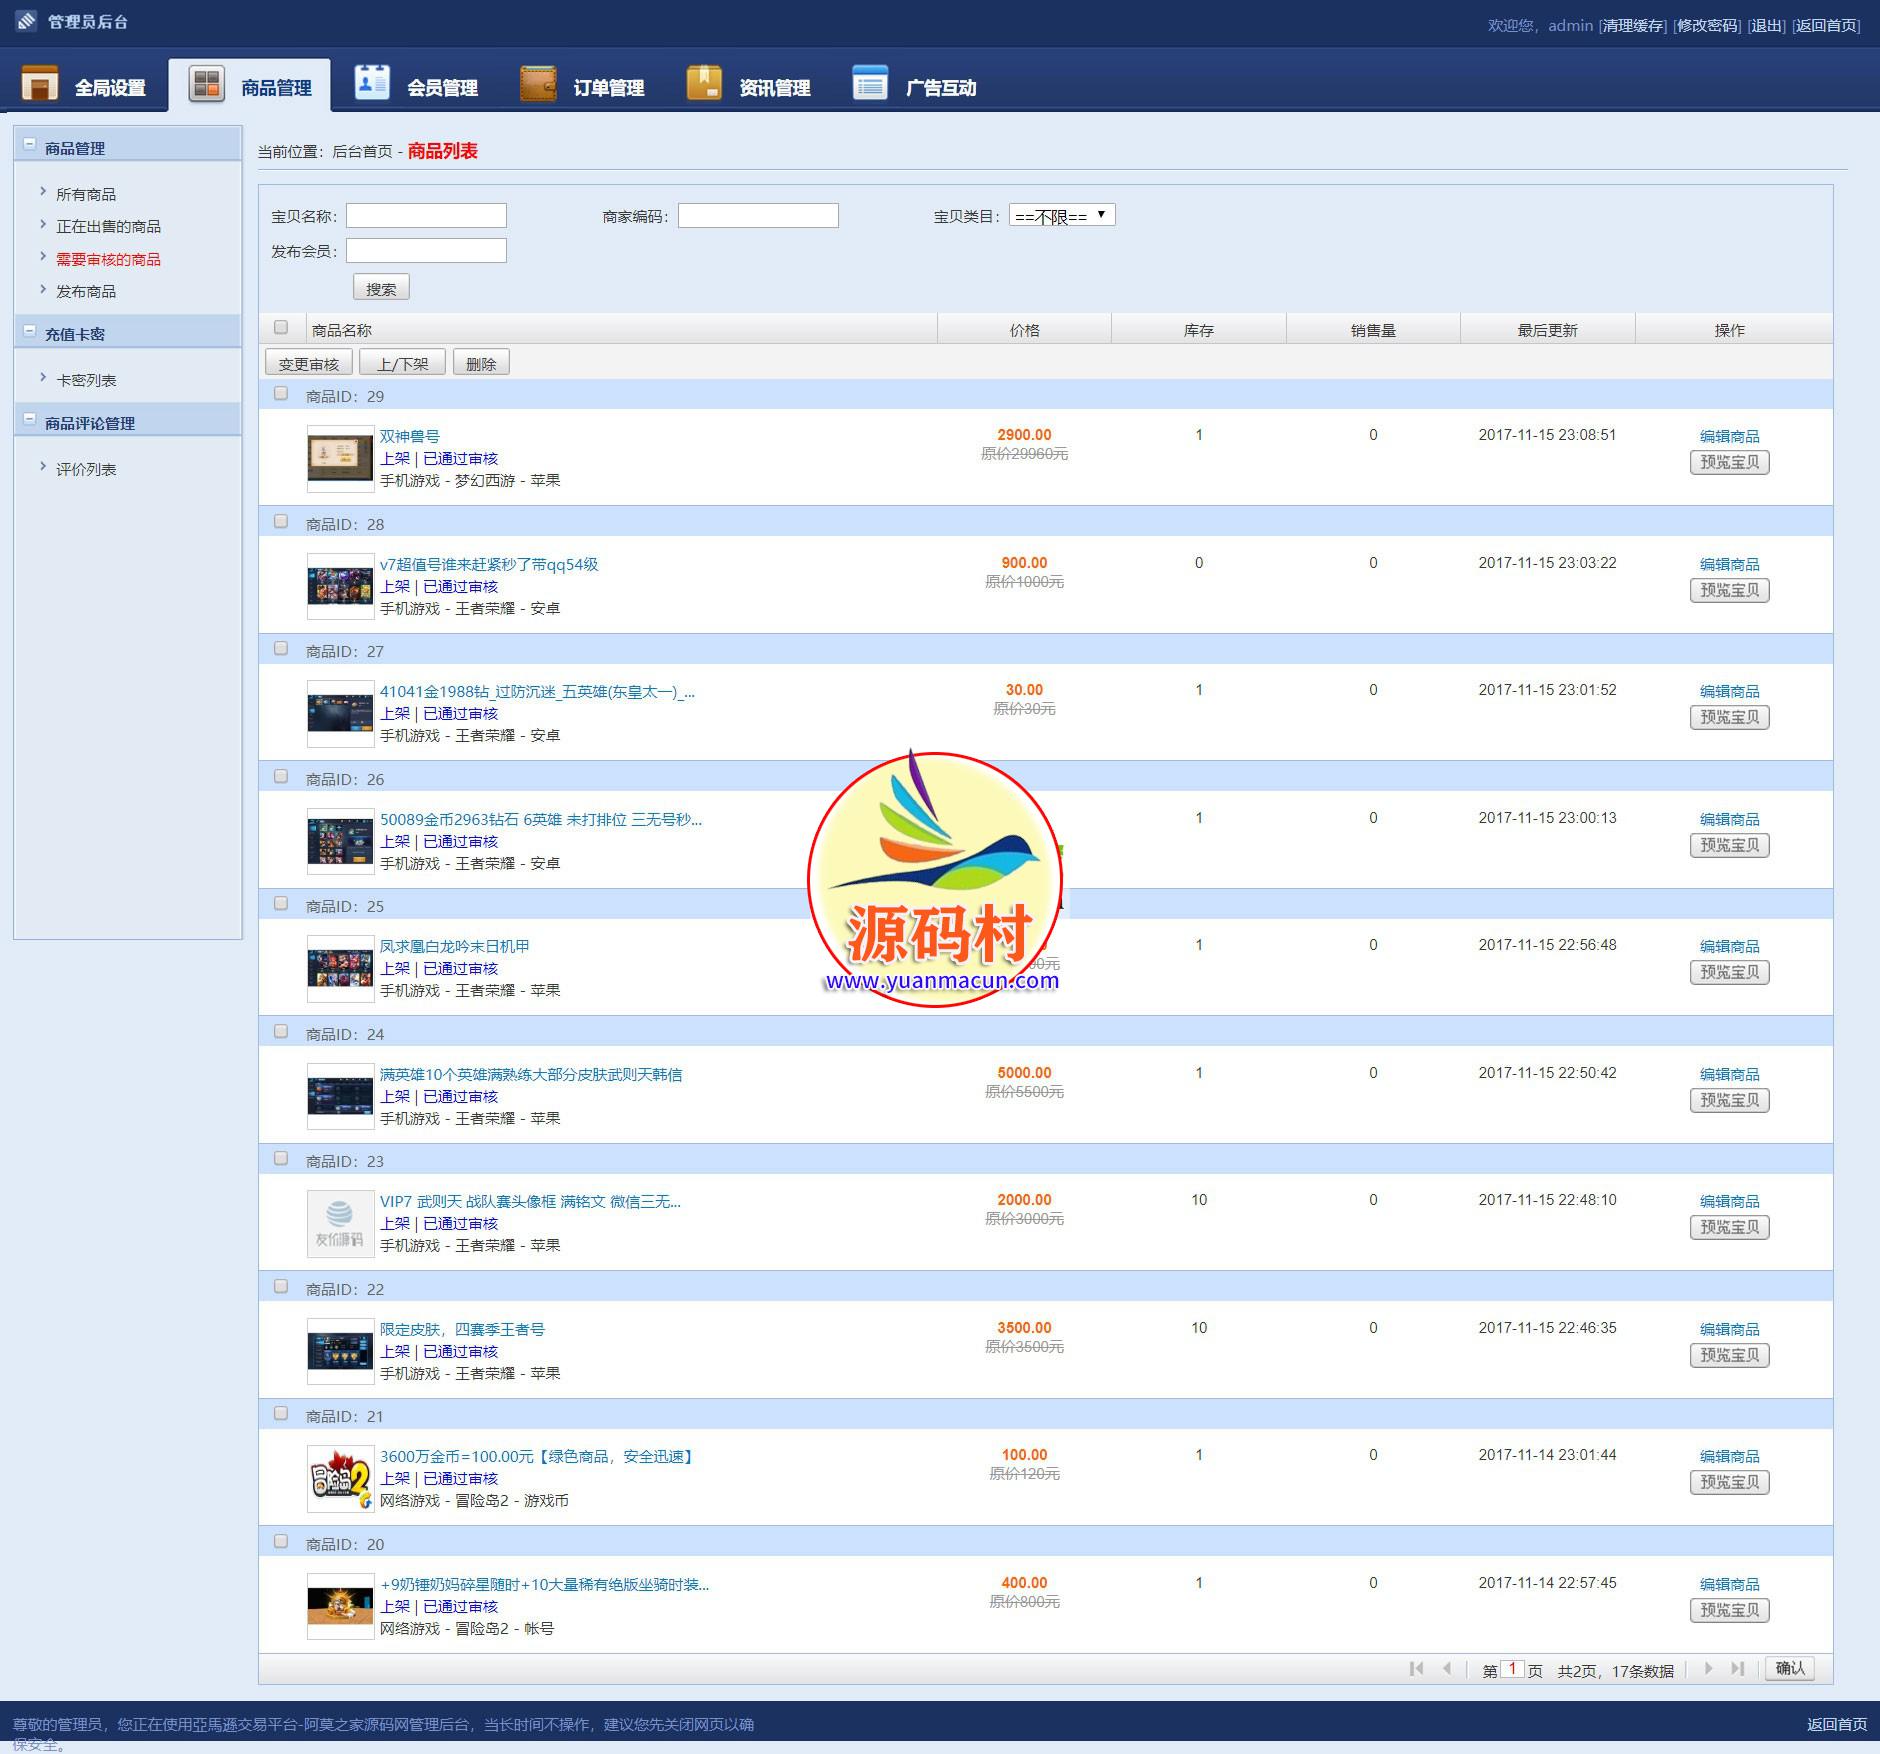Jump to last page arrow icon
1880x1754 pixels.
click(1738, 1669)
